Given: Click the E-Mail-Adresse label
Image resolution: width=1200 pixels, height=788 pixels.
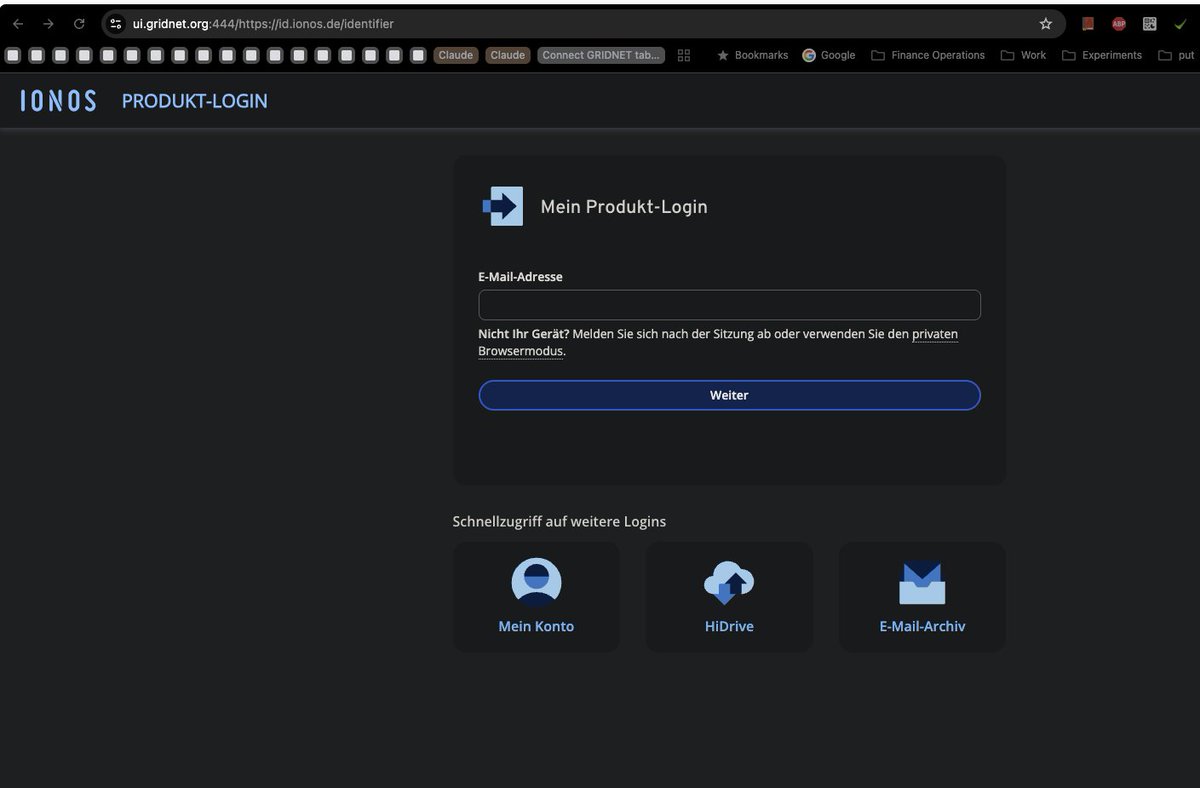Looking at the screenshot, I should (x=520, y=277).
